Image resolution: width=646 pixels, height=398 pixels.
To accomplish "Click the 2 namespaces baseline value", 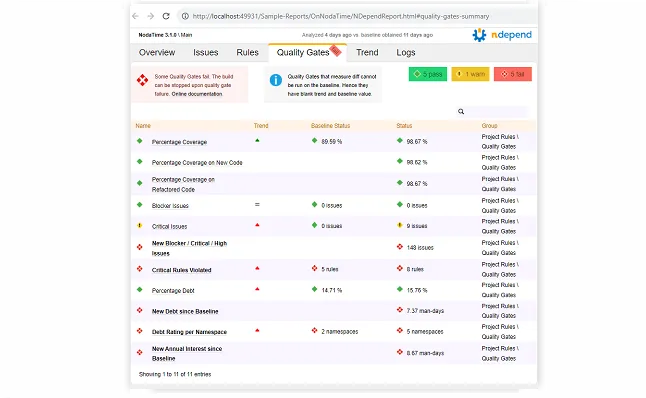I will pyautogui.click(x=340, y=332).
